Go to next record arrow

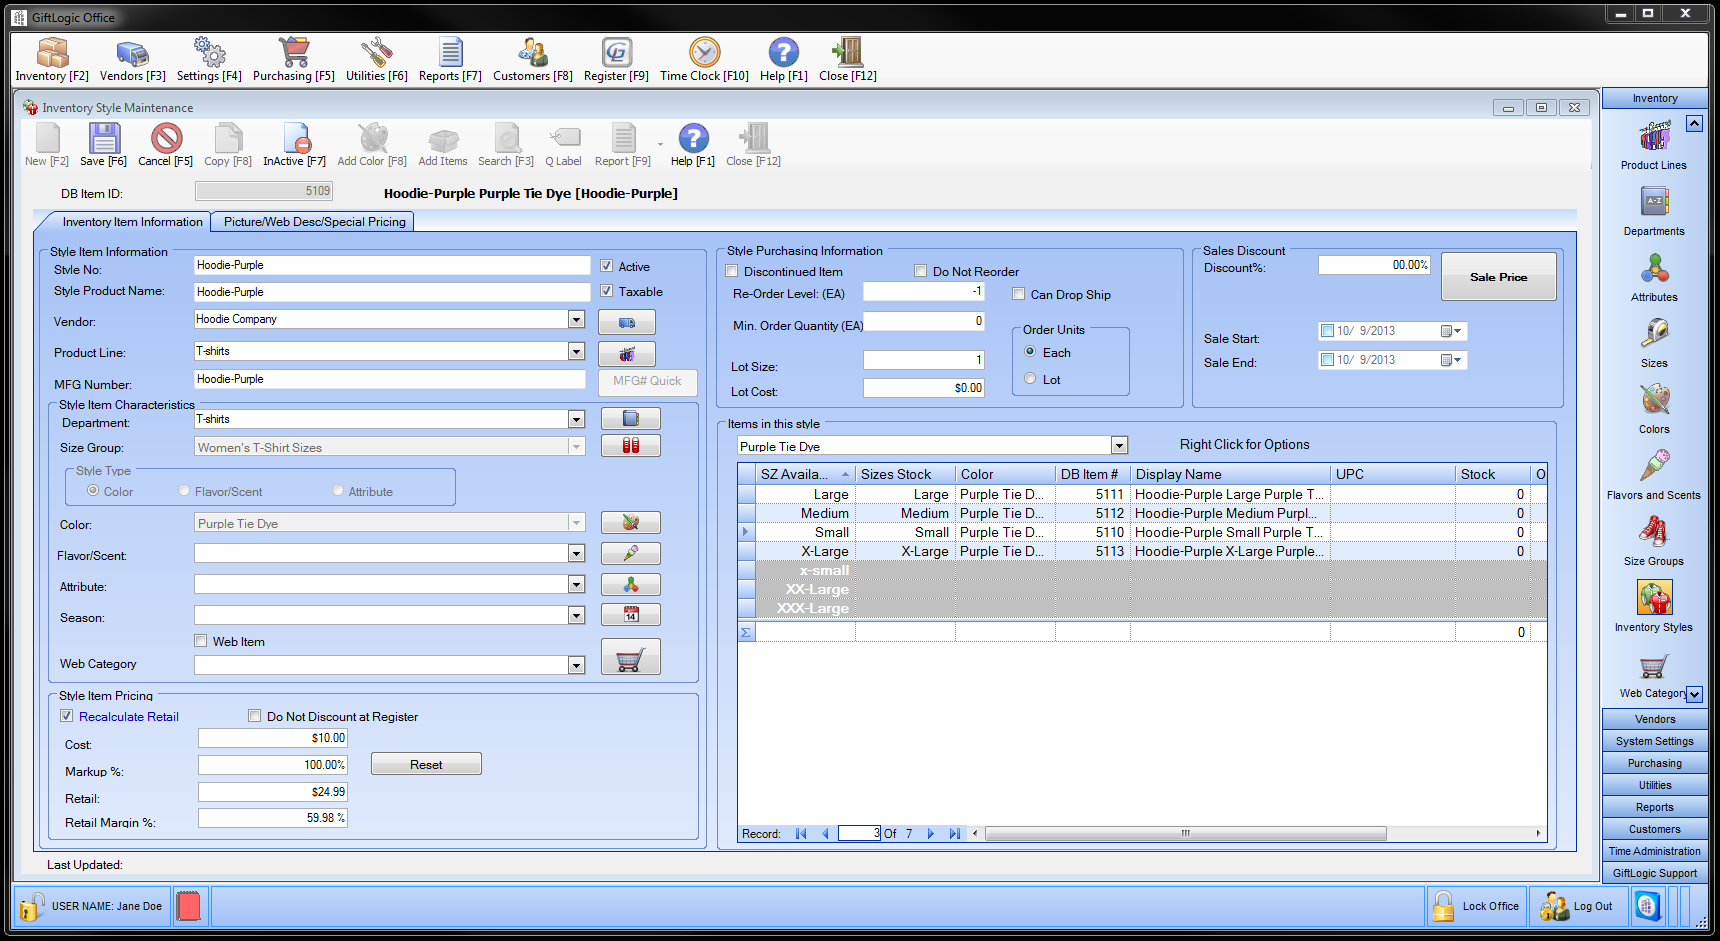[x=931, y=833]
